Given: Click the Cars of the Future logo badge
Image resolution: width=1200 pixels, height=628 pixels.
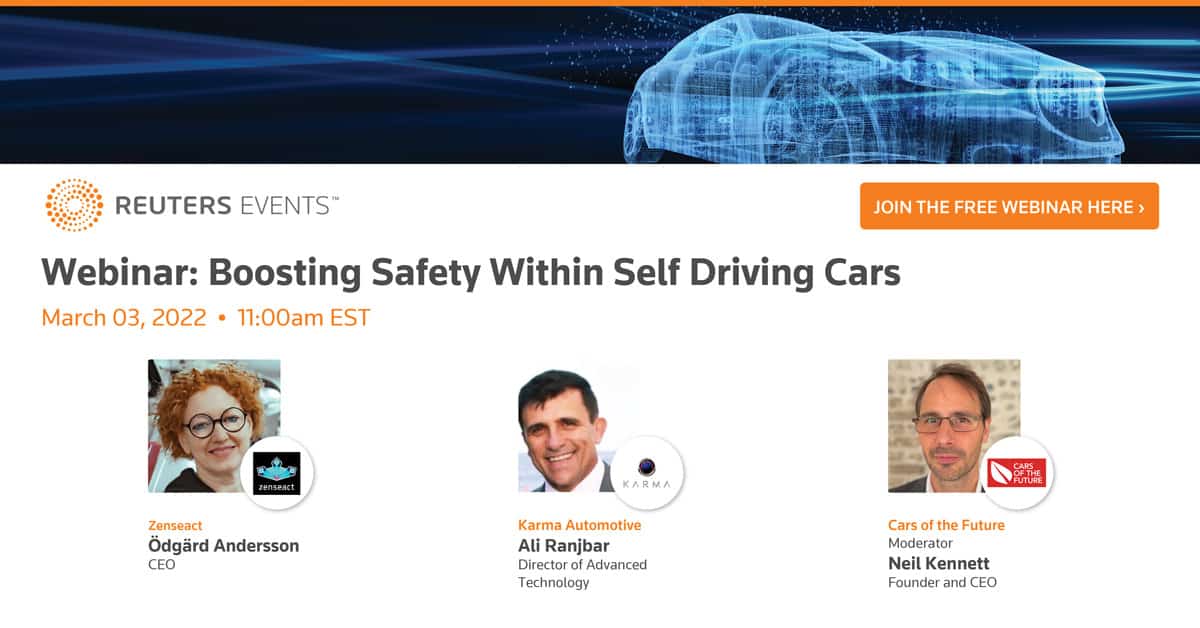Looking at the screenshot, I should coord(1016,473).
